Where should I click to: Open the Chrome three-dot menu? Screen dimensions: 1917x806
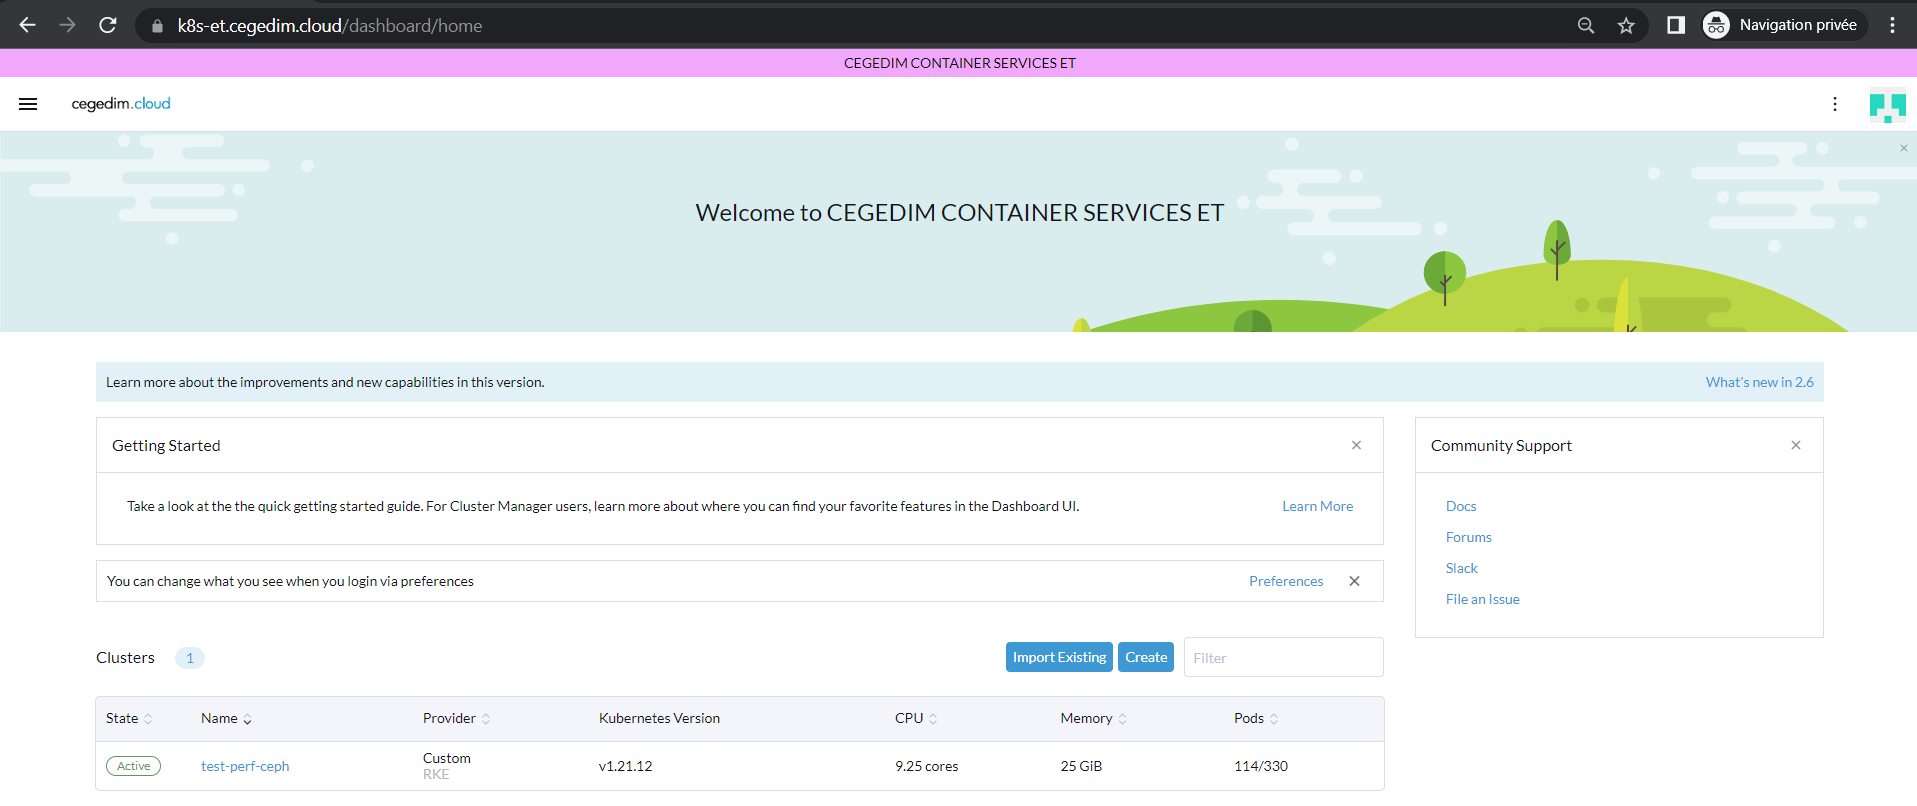[1892, 25]
